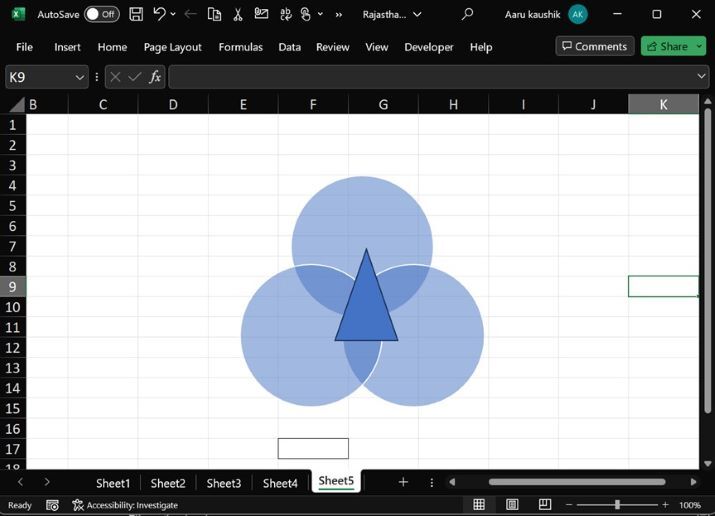Open the File menu
Viewport: 715px width, 516px height.
[24, 47]
